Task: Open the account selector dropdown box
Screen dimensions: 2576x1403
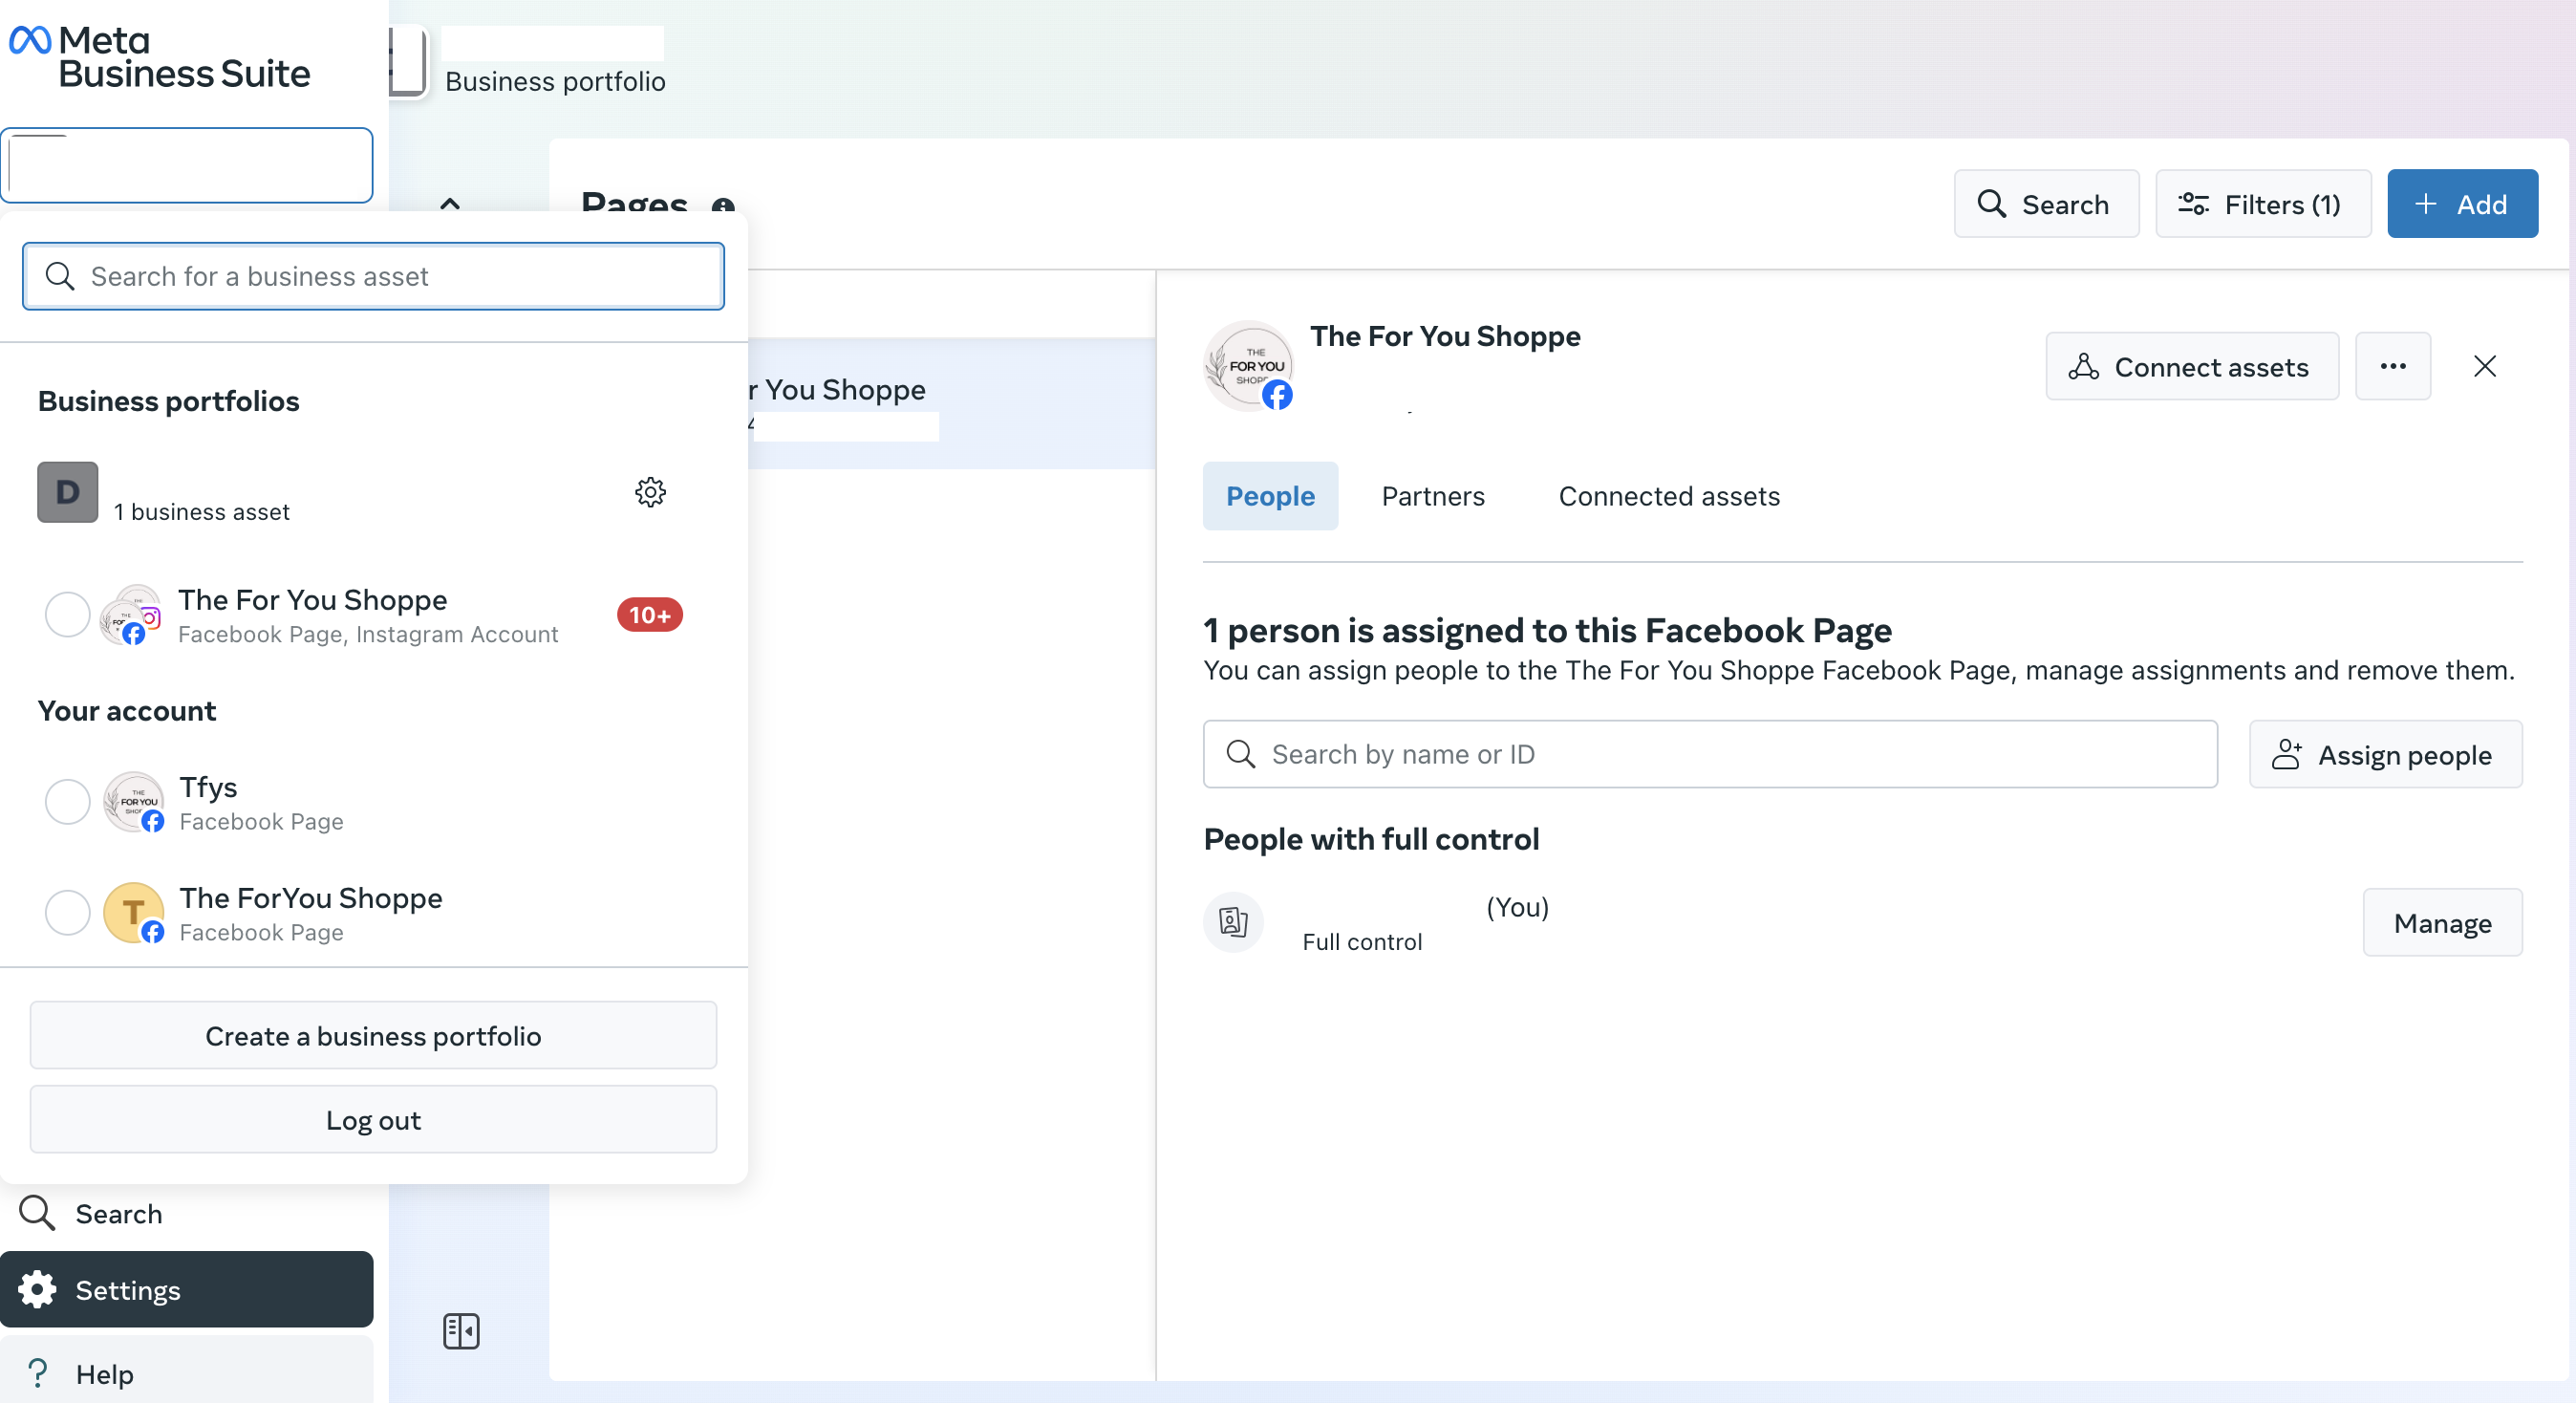Action: point(187,165)
